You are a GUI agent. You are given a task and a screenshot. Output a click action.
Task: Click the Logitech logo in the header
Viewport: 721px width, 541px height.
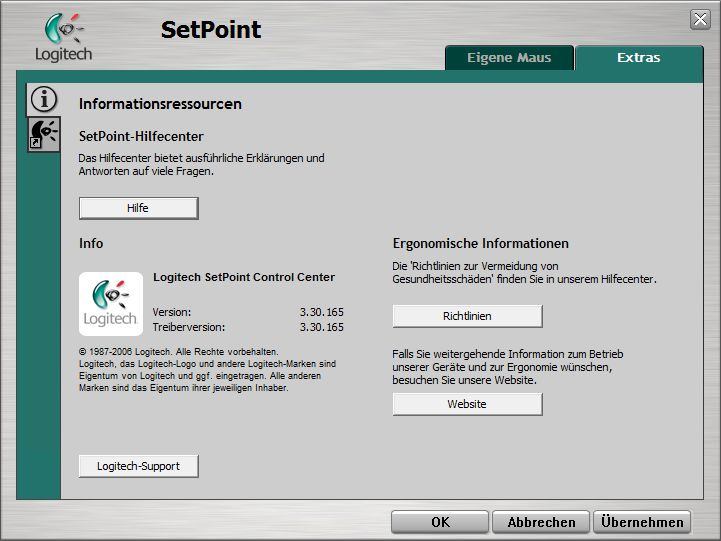tap(63, 37)
